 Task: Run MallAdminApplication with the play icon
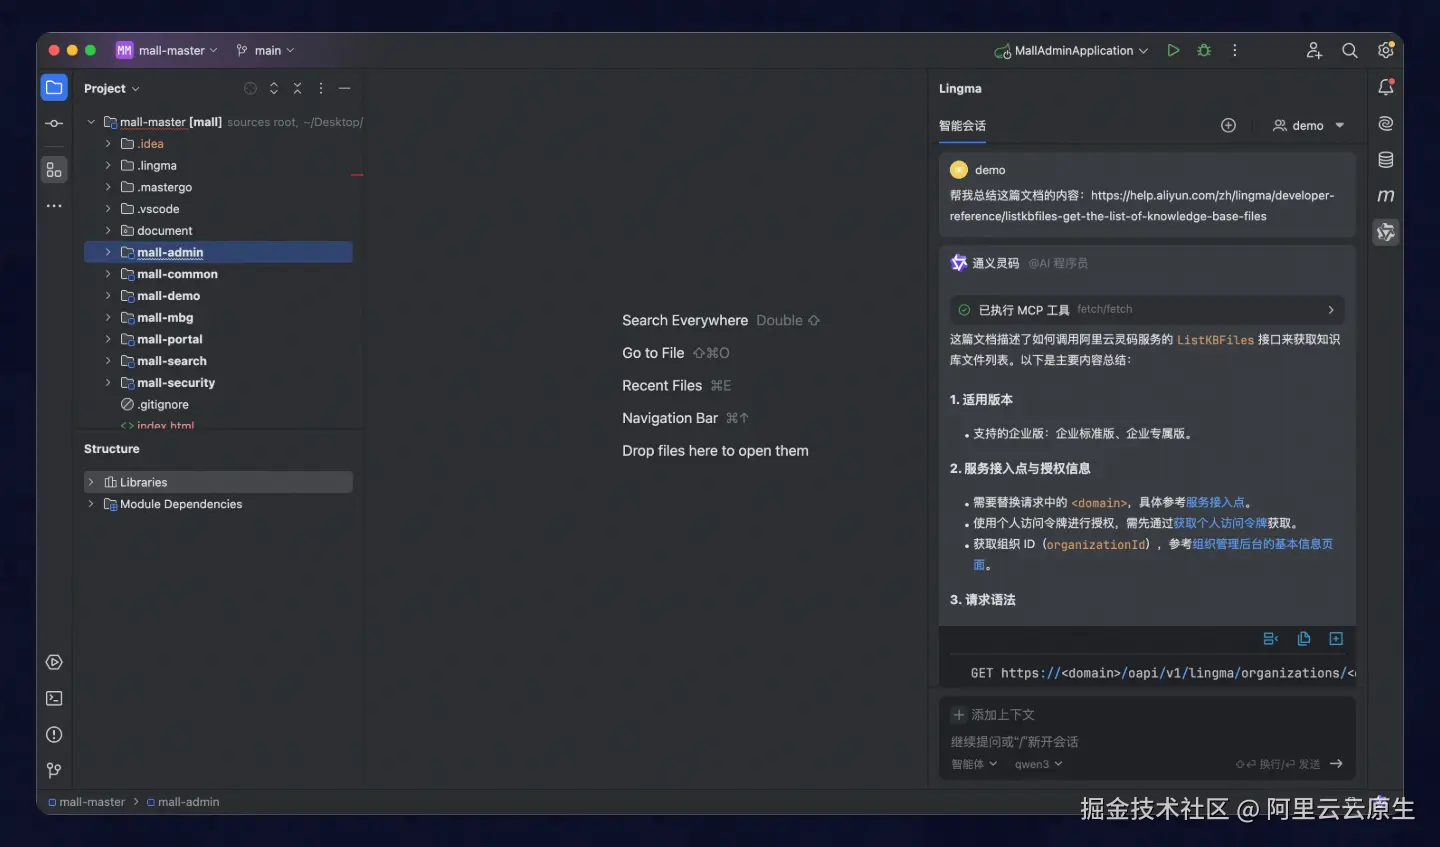click(x=1173, y=50)
